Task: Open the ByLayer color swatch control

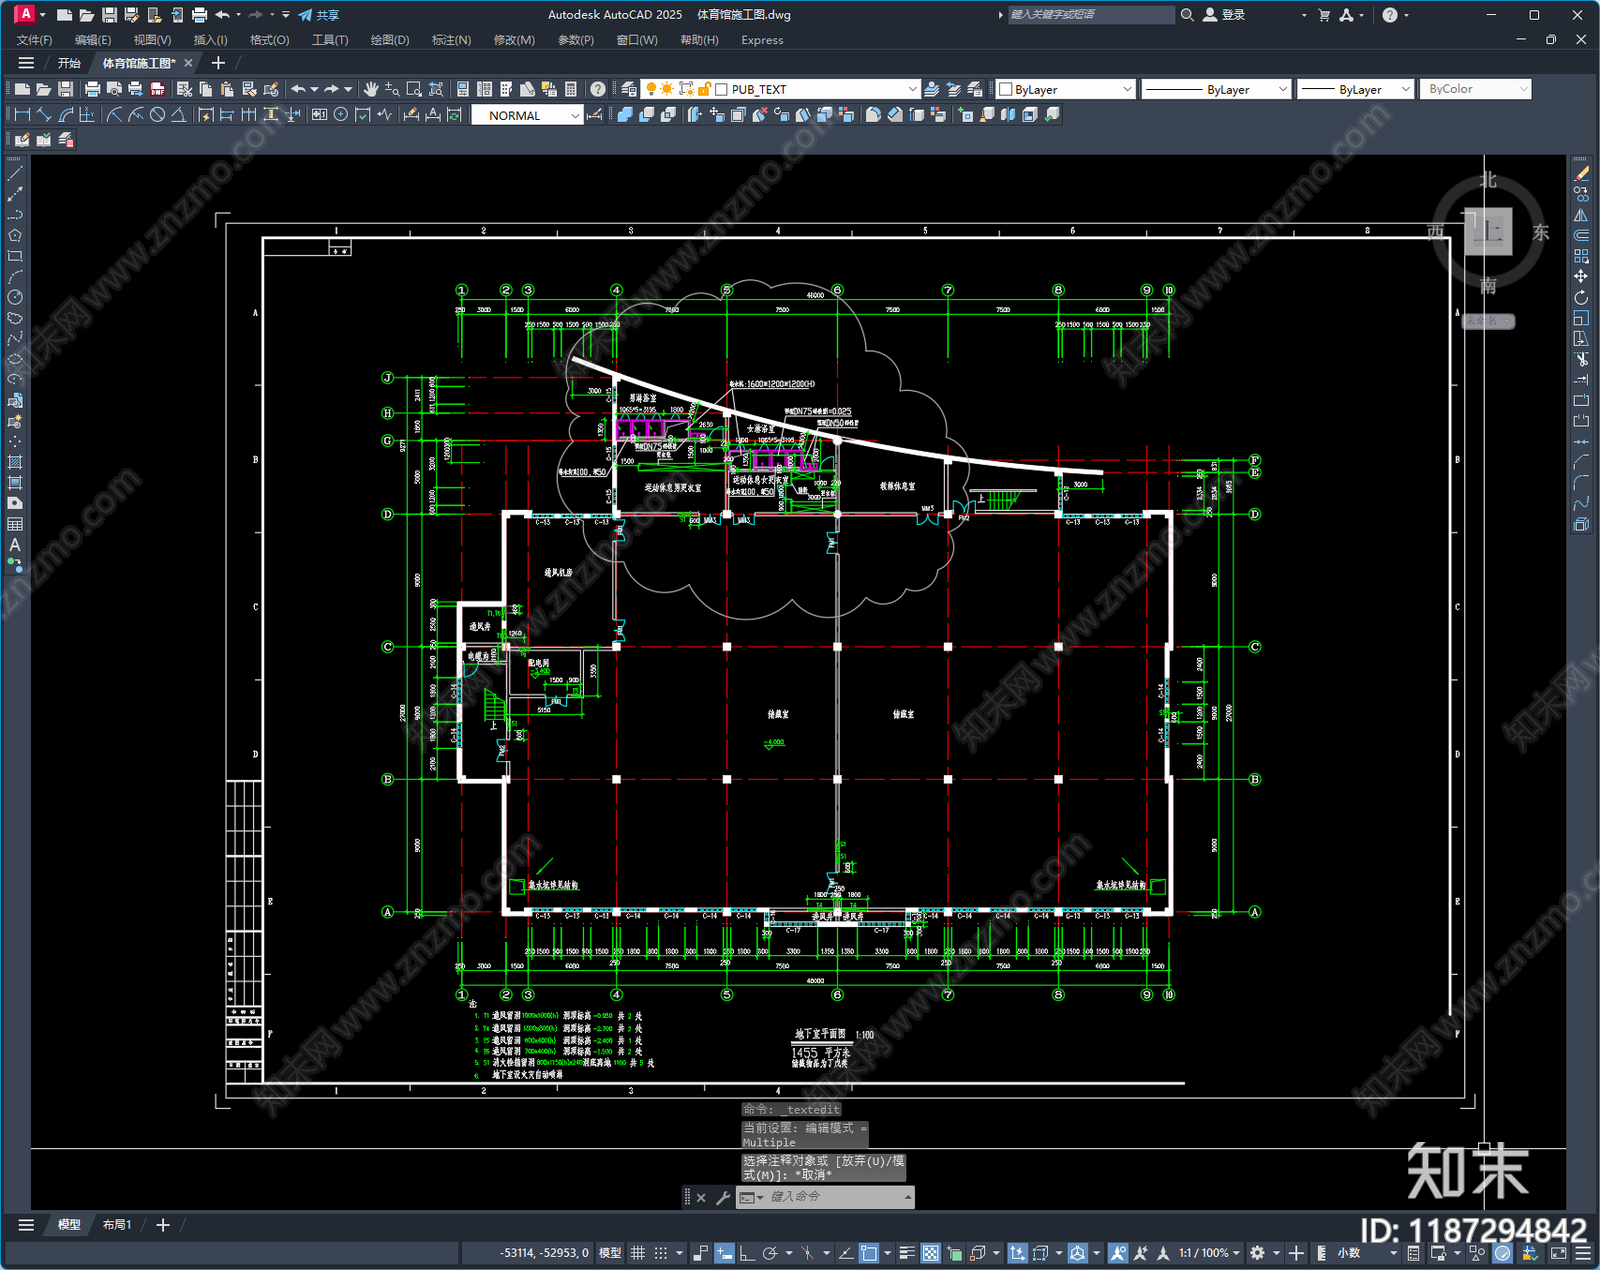Action: [1066, 89]
